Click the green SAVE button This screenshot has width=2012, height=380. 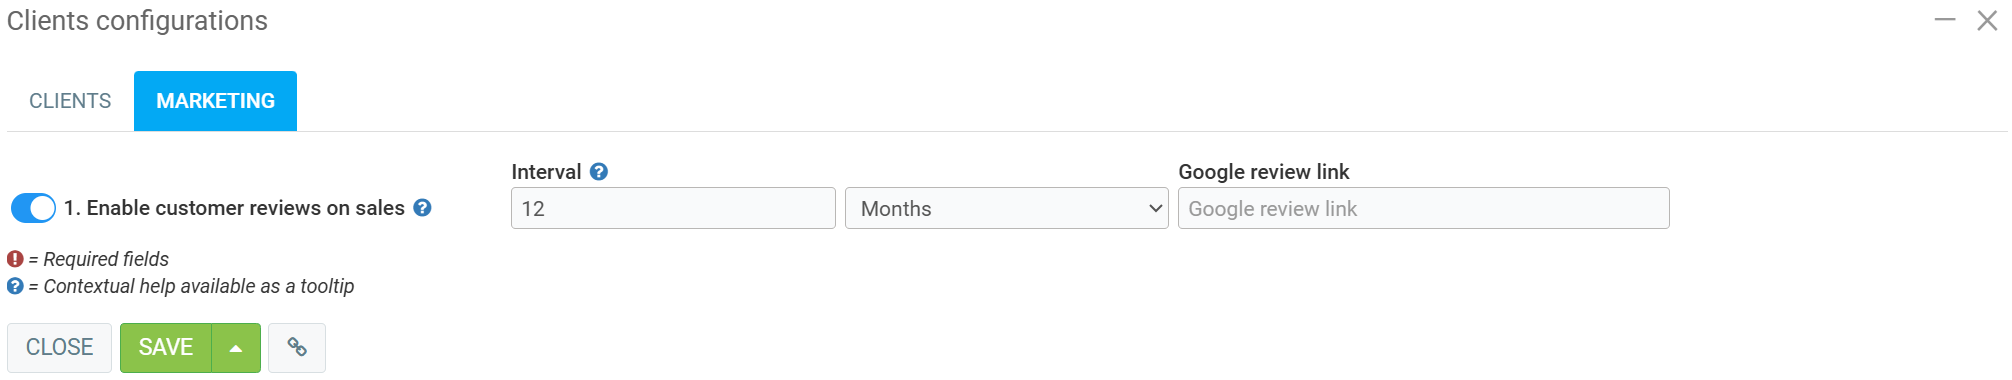click(x=166, y=348)
